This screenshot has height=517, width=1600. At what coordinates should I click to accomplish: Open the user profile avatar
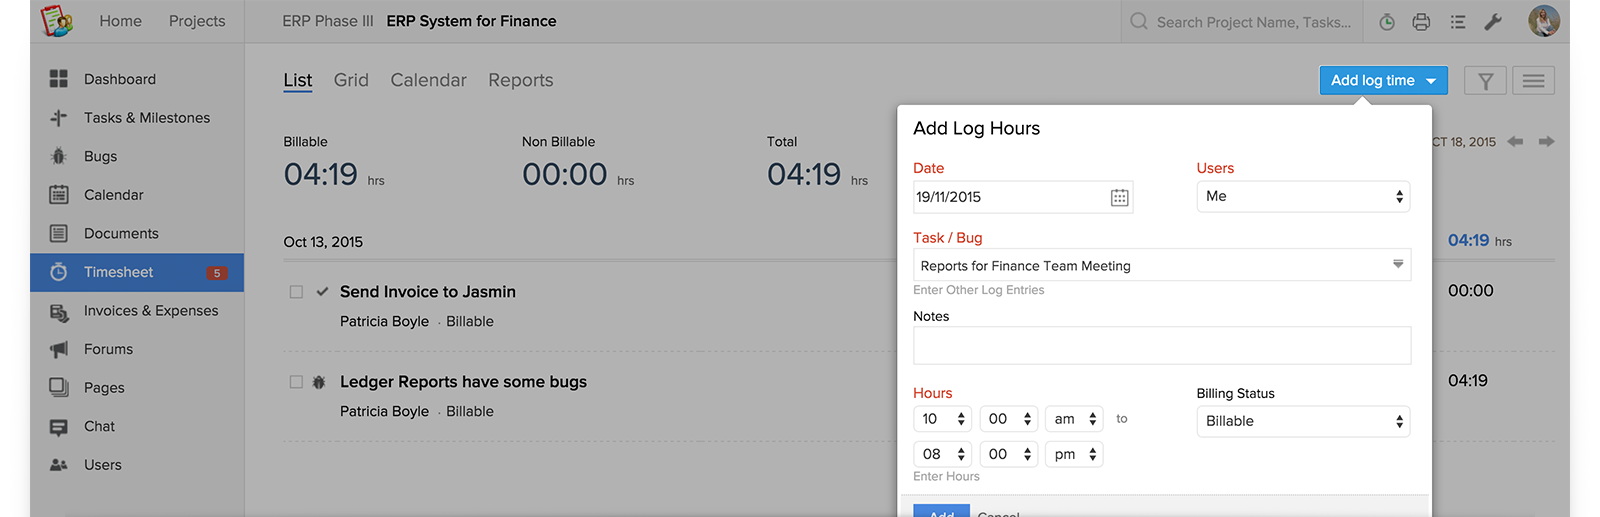(x=1543, y=21)
